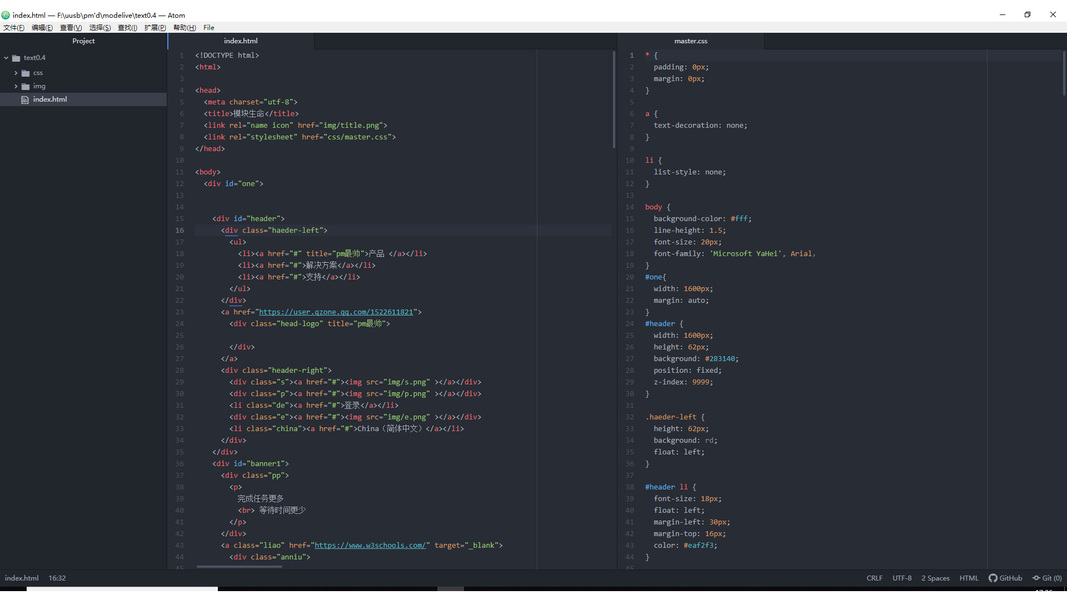The width and height of the screenshot is (1067, 600).
Task: Click the css folder icon
Action: [26, 73]
